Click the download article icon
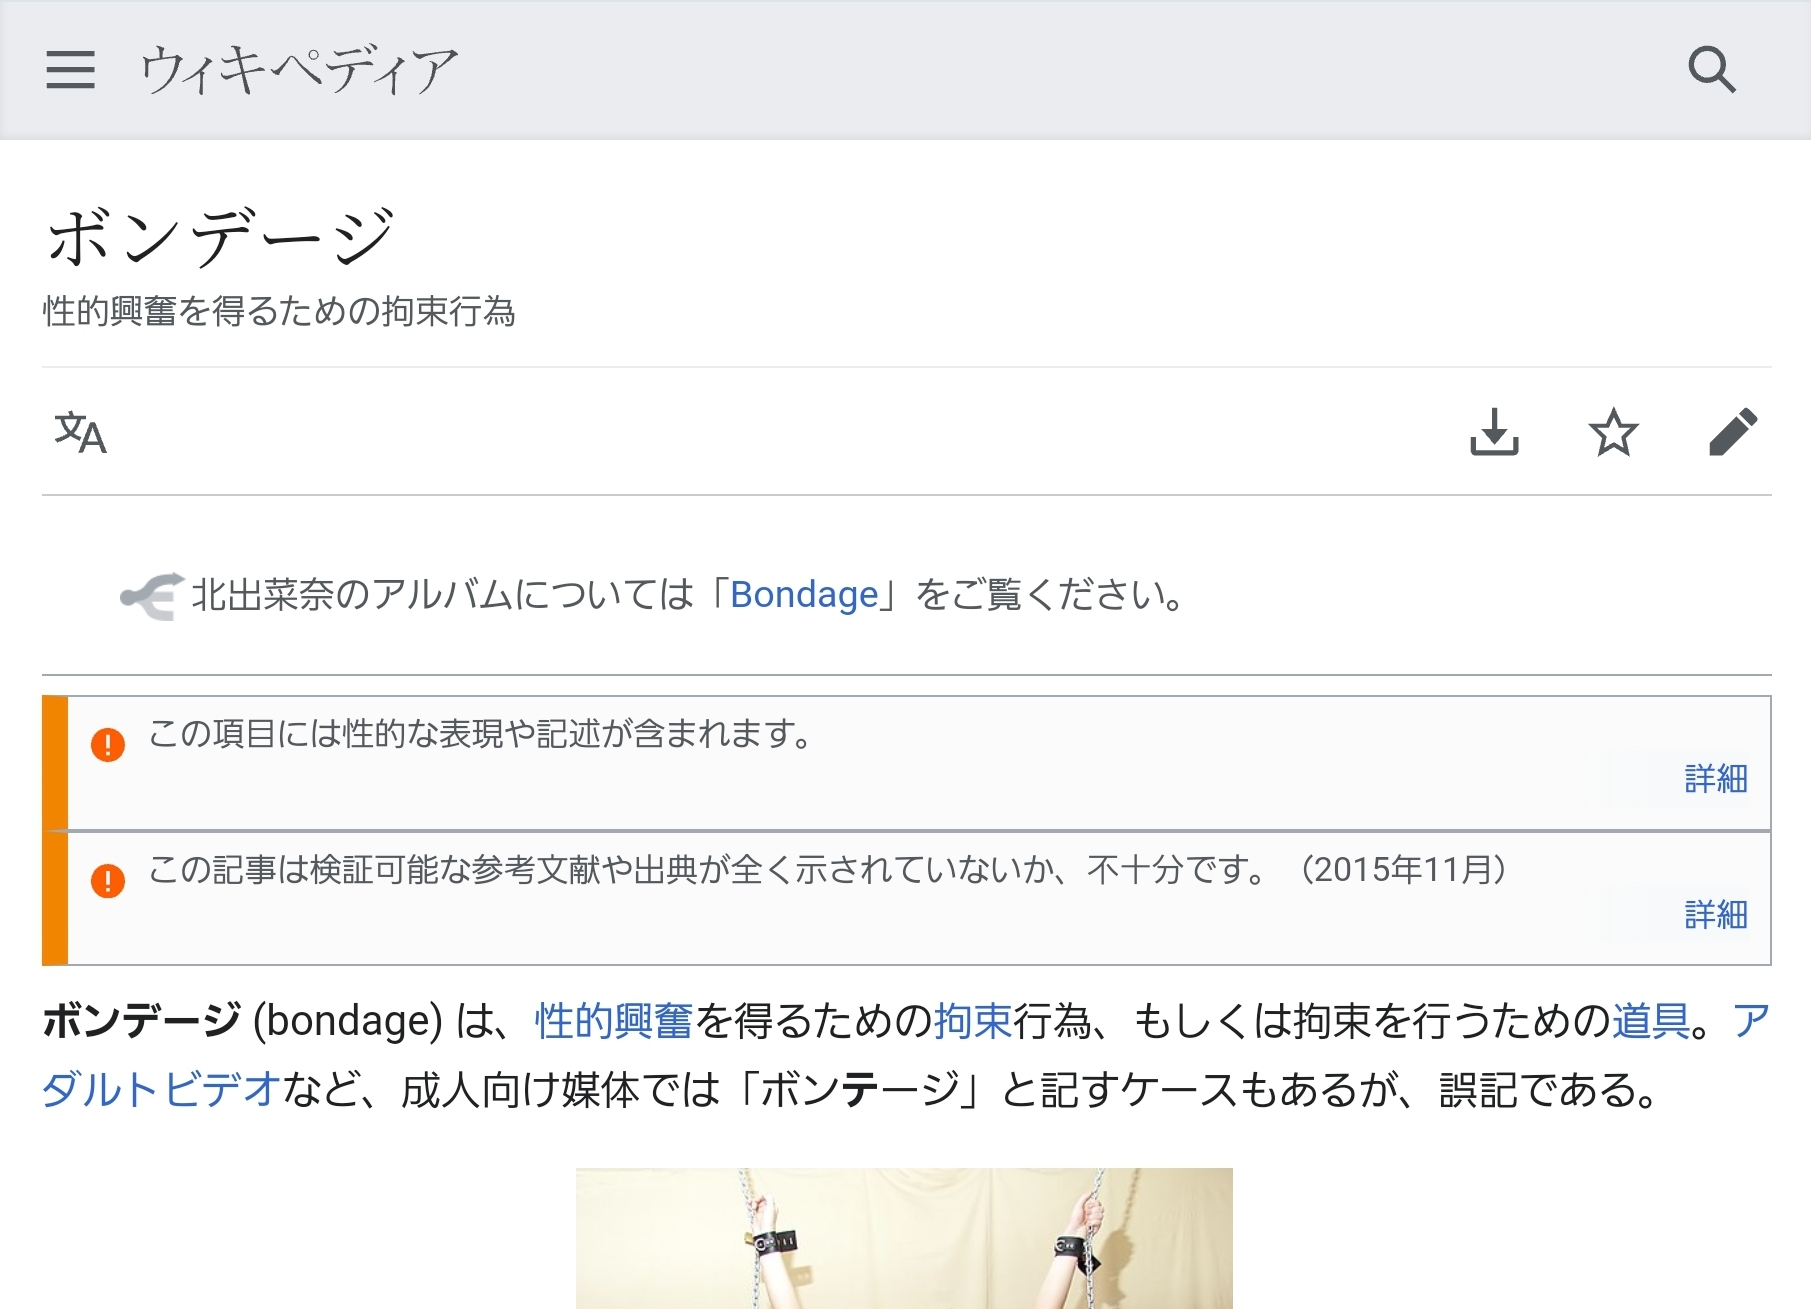Viewport: 1811px width, 1309px height. [1494, 432]
